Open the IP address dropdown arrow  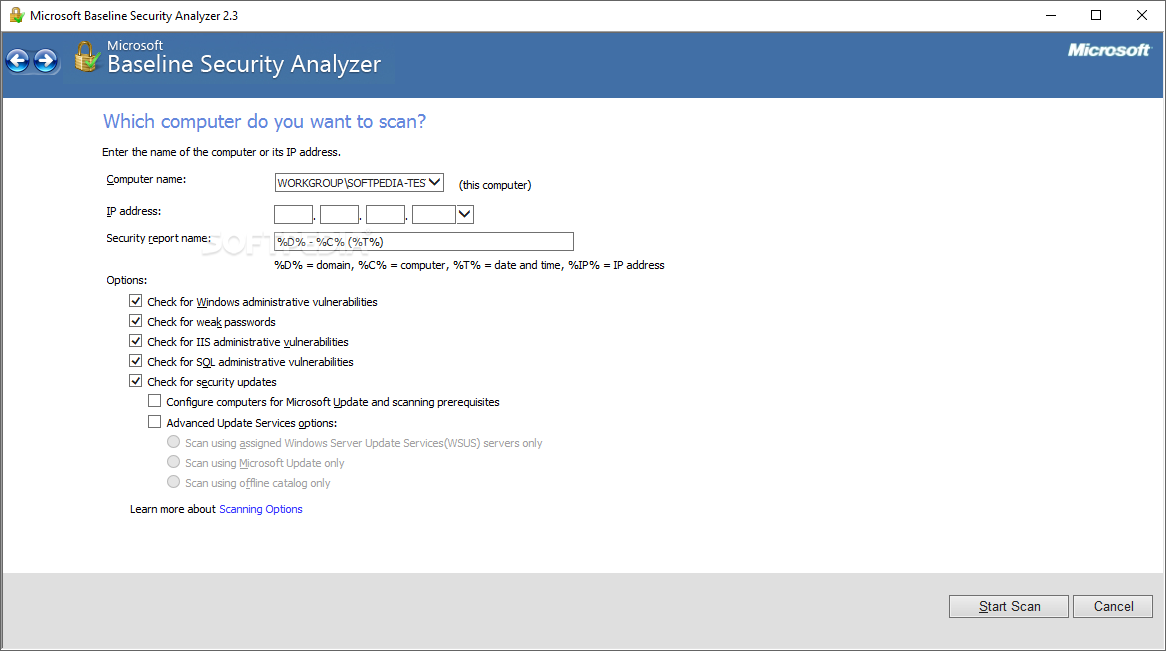click(465, 214)
